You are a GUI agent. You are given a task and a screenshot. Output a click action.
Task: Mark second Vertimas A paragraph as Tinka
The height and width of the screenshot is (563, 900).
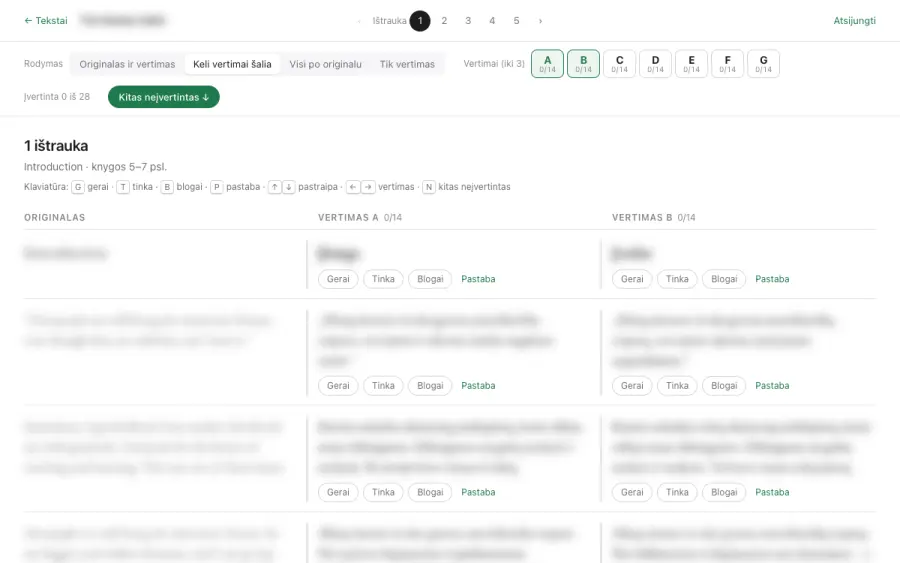pyautogui.click(x=383, y=386)
